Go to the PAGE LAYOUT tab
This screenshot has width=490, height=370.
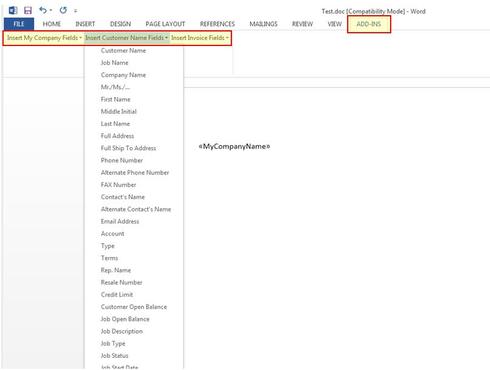tap(165, 24)
